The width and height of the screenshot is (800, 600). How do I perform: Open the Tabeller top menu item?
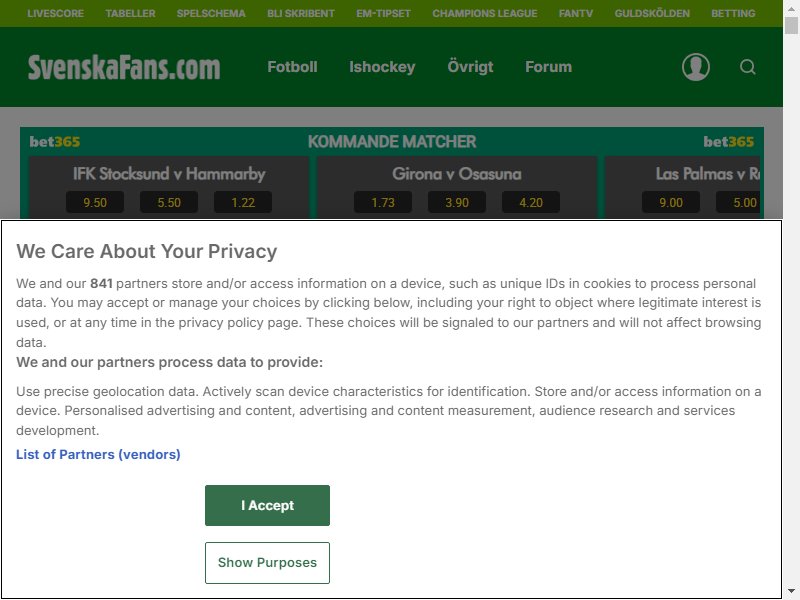point(131,13)
